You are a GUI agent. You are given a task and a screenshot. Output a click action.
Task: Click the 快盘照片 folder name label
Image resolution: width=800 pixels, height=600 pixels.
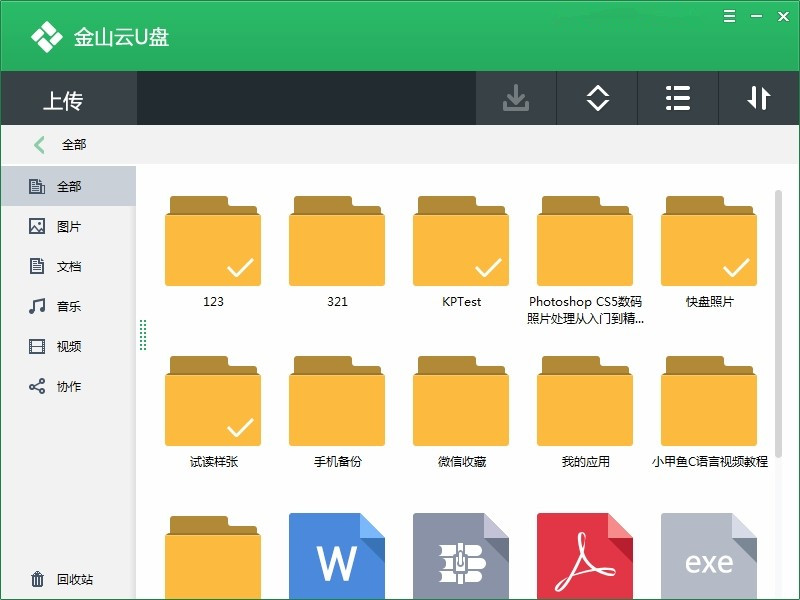pyautogui.click(x=709, y=302)
